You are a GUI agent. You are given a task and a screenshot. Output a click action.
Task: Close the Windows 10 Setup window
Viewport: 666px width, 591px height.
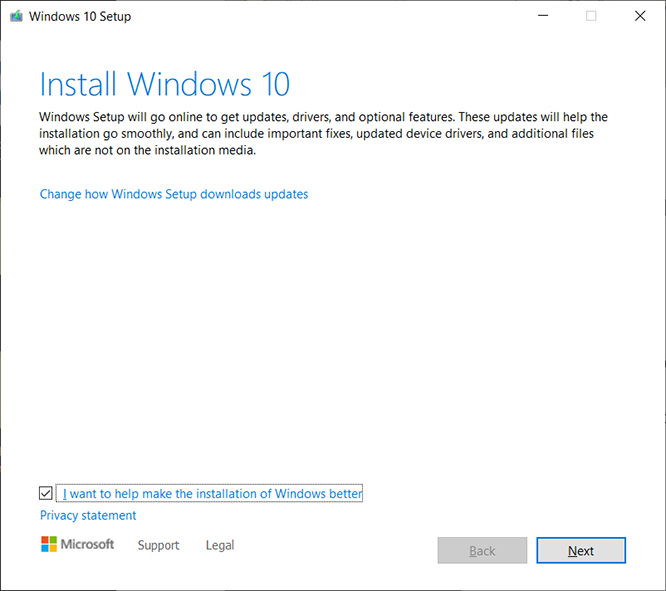(640, 16)
